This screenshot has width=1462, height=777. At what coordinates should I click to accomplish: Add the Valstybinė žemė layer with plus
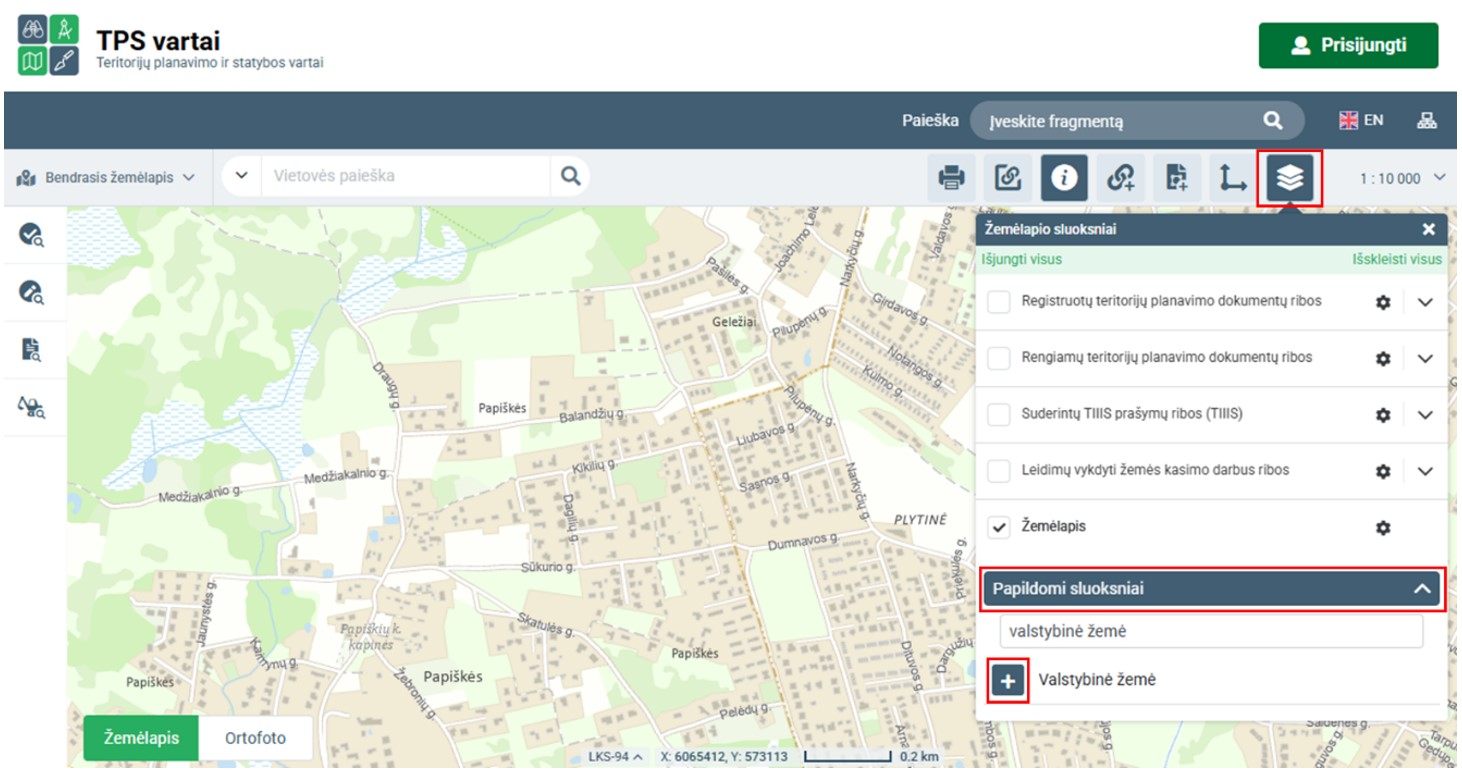pyautogui.click(x=1008, y=681)
